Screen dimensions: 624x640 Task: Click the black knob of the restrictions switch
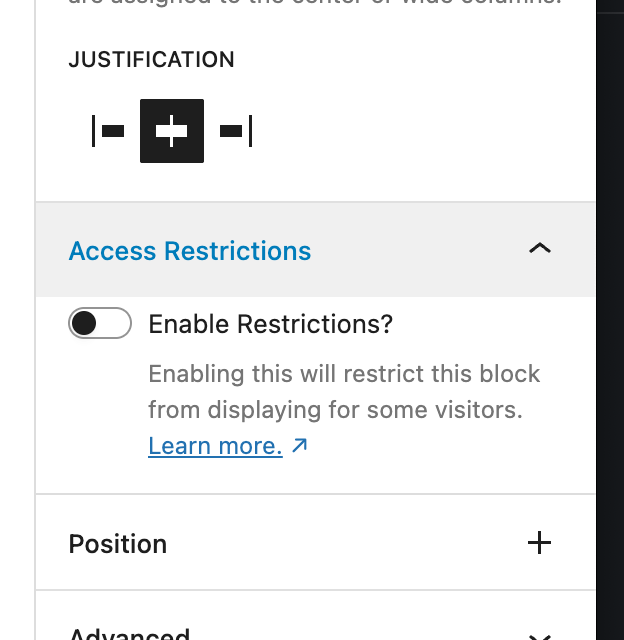(84, 323)
